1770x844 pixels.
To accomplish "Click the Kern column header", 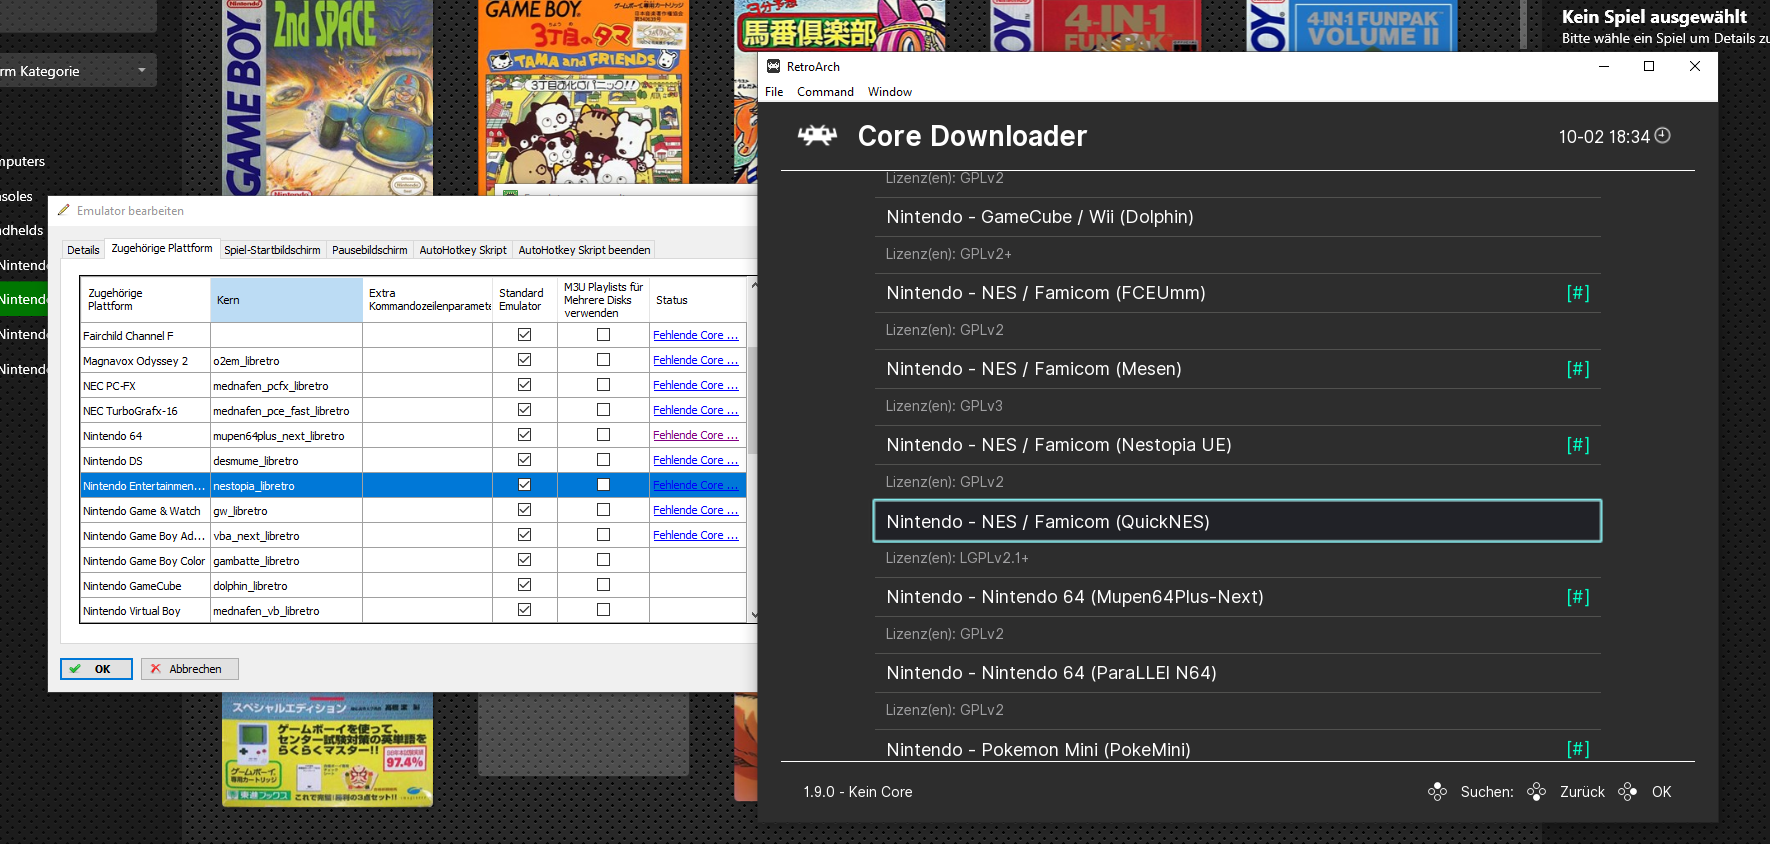I will 286,300.
